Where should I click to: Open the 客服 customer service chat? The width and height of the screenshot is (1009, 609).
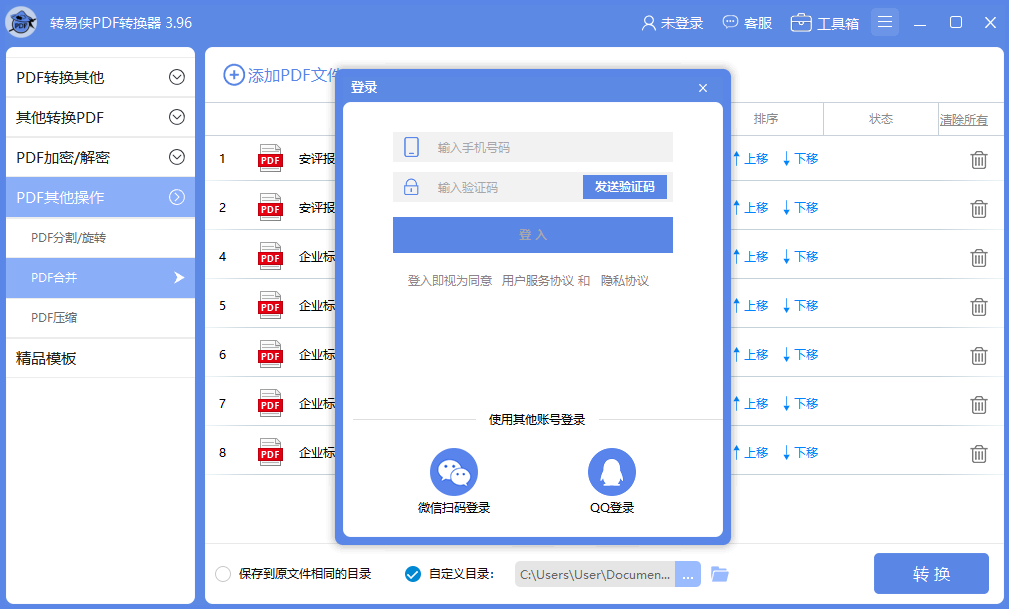[747, 21]
